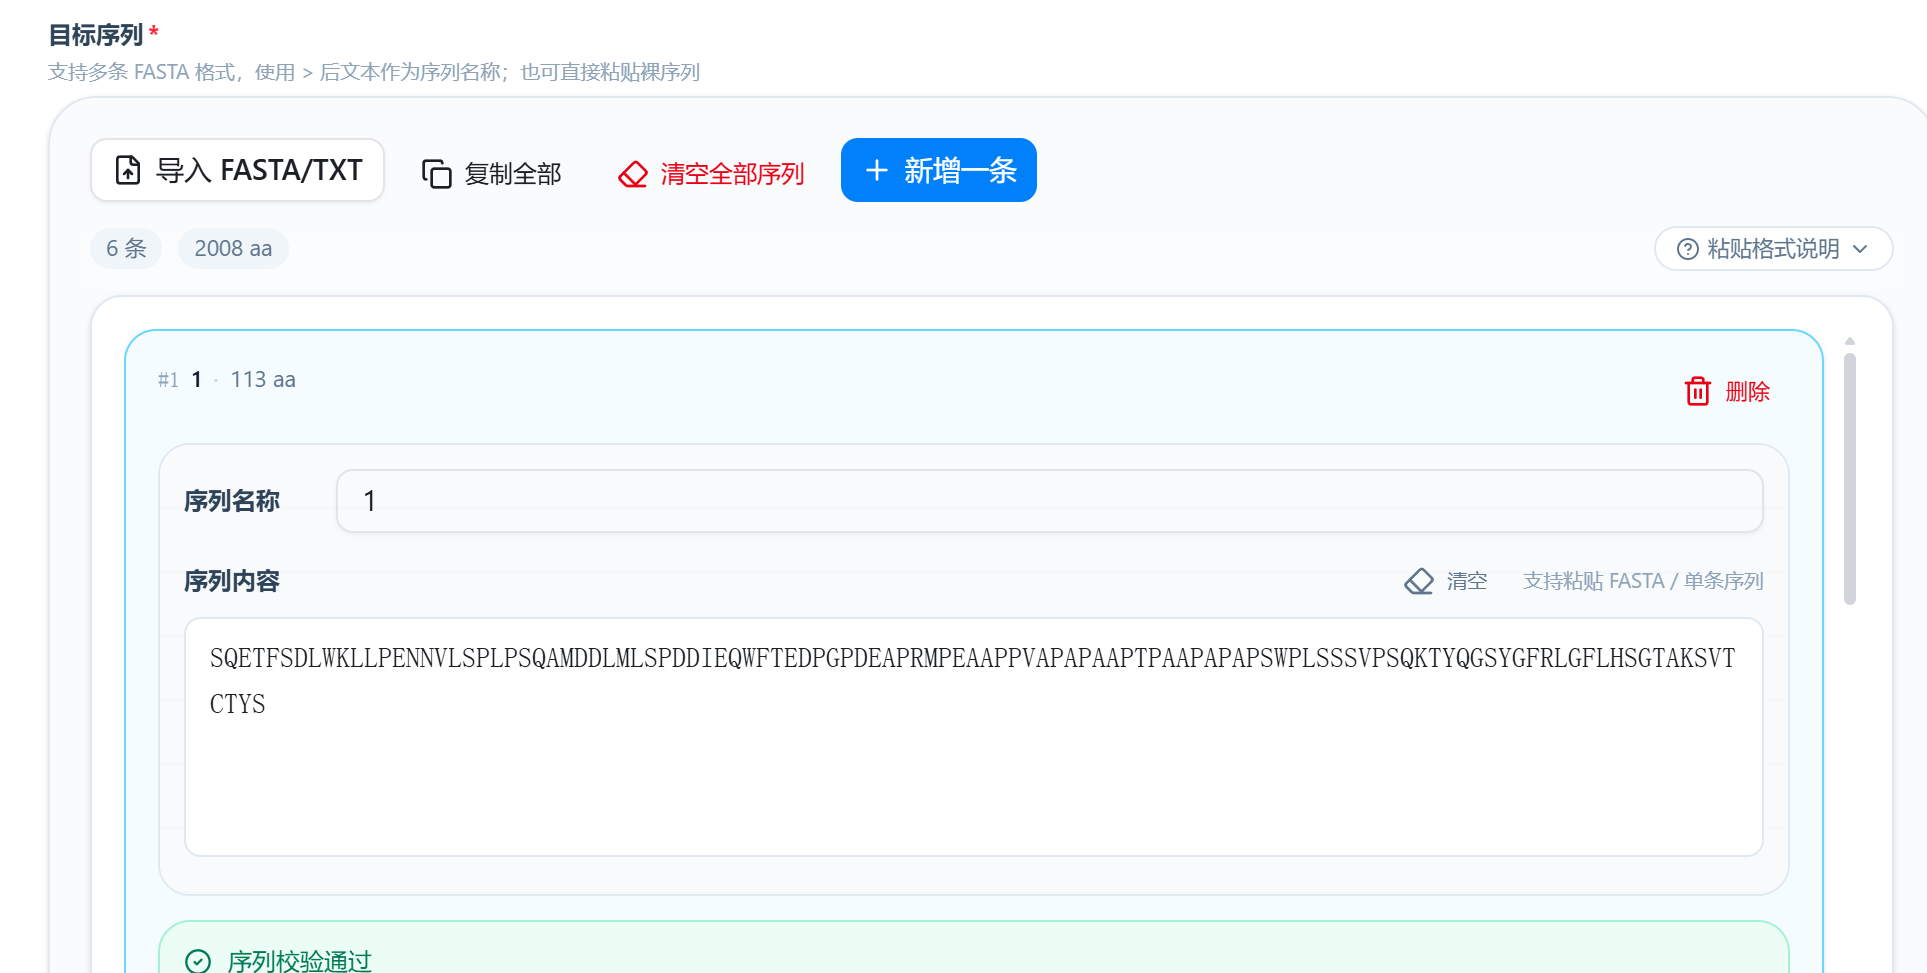Click the 6 条 count badge

126,248
